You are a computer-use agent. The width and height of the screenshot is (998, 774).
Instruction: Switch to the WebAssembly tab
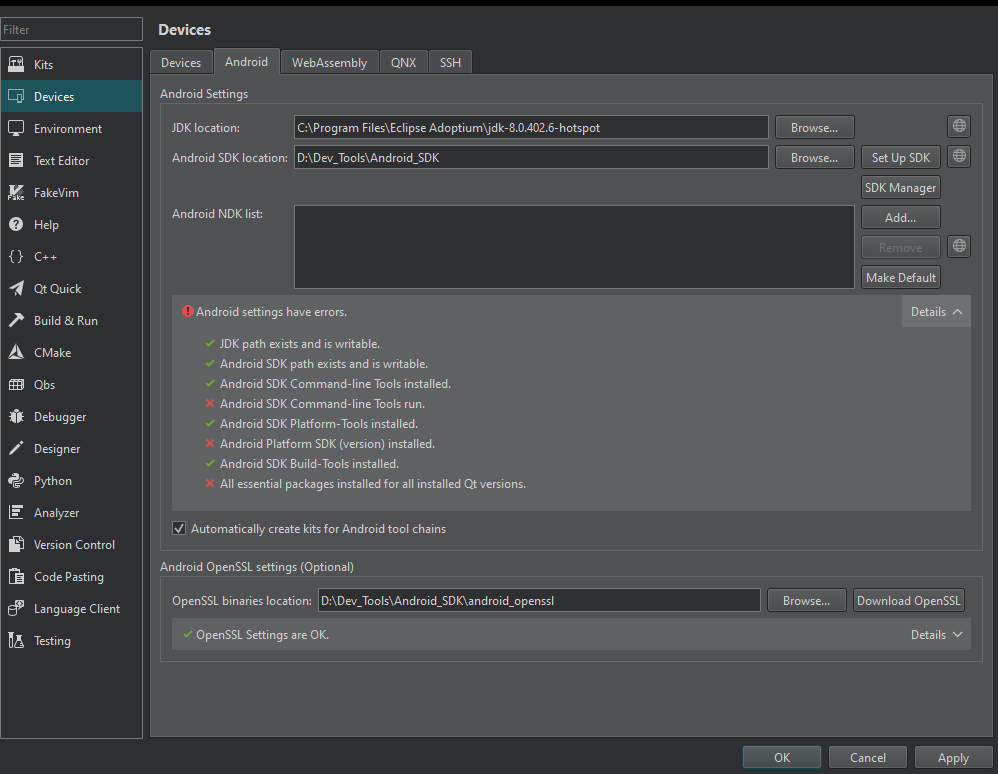[329, 62]
